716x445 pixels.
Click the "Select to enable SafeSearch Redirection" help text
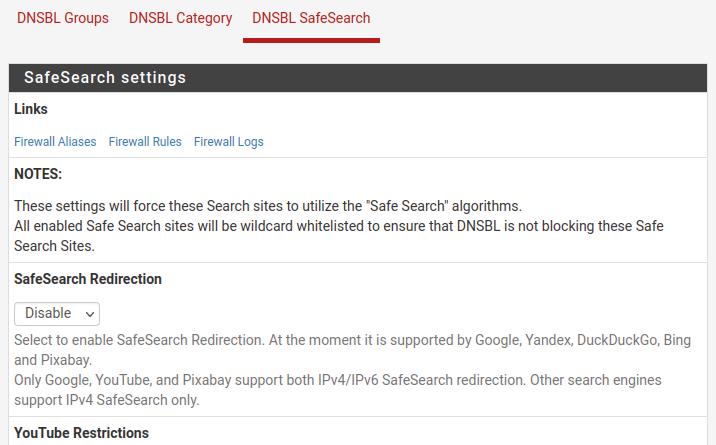pyautogui.click(x=352, y=340)
